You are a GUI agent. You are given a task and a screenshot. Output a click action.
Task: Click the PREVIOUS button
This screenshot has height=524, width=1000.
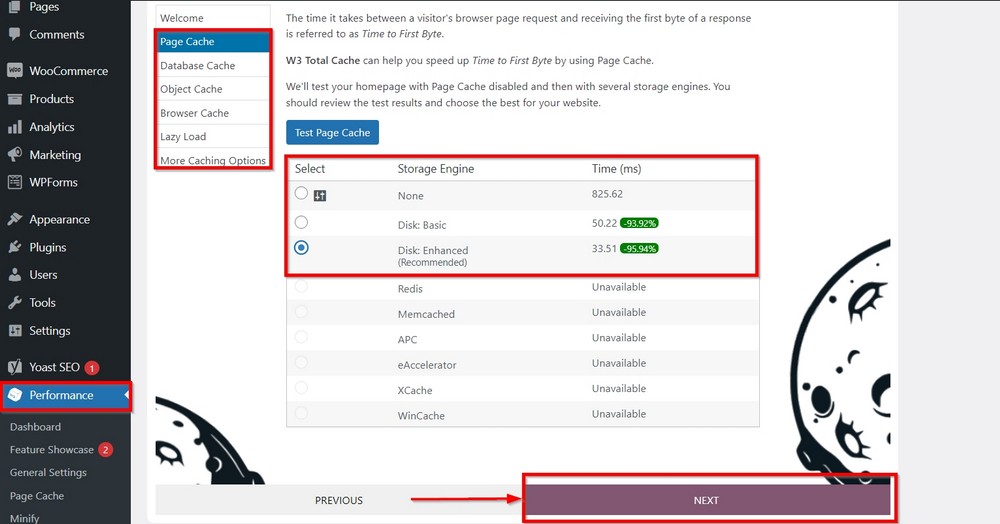click(339, 500)
